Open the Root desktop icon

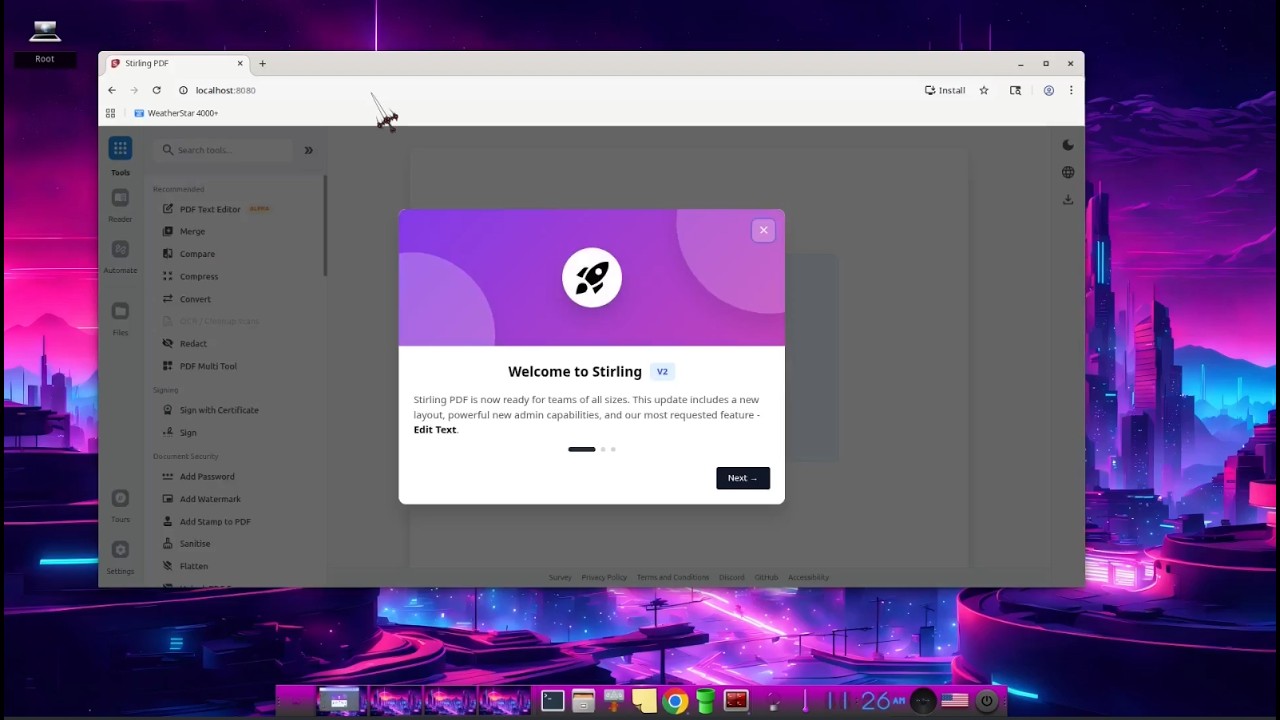(x=44, y=43)
